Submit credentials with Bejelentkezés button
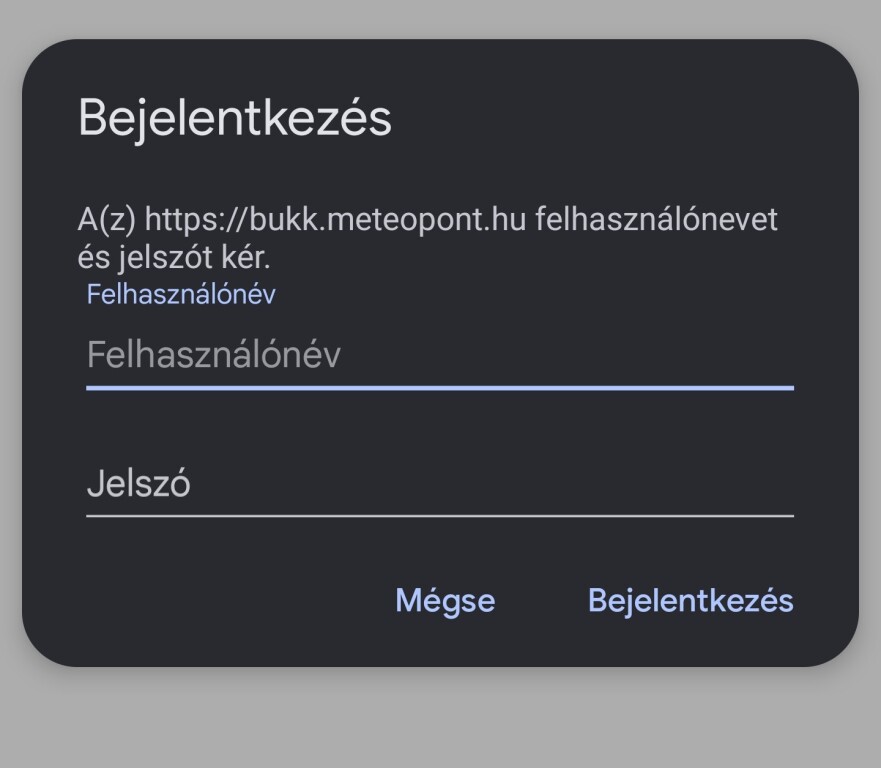The height and width of the screenshot is (768, 881). (692, 600)
